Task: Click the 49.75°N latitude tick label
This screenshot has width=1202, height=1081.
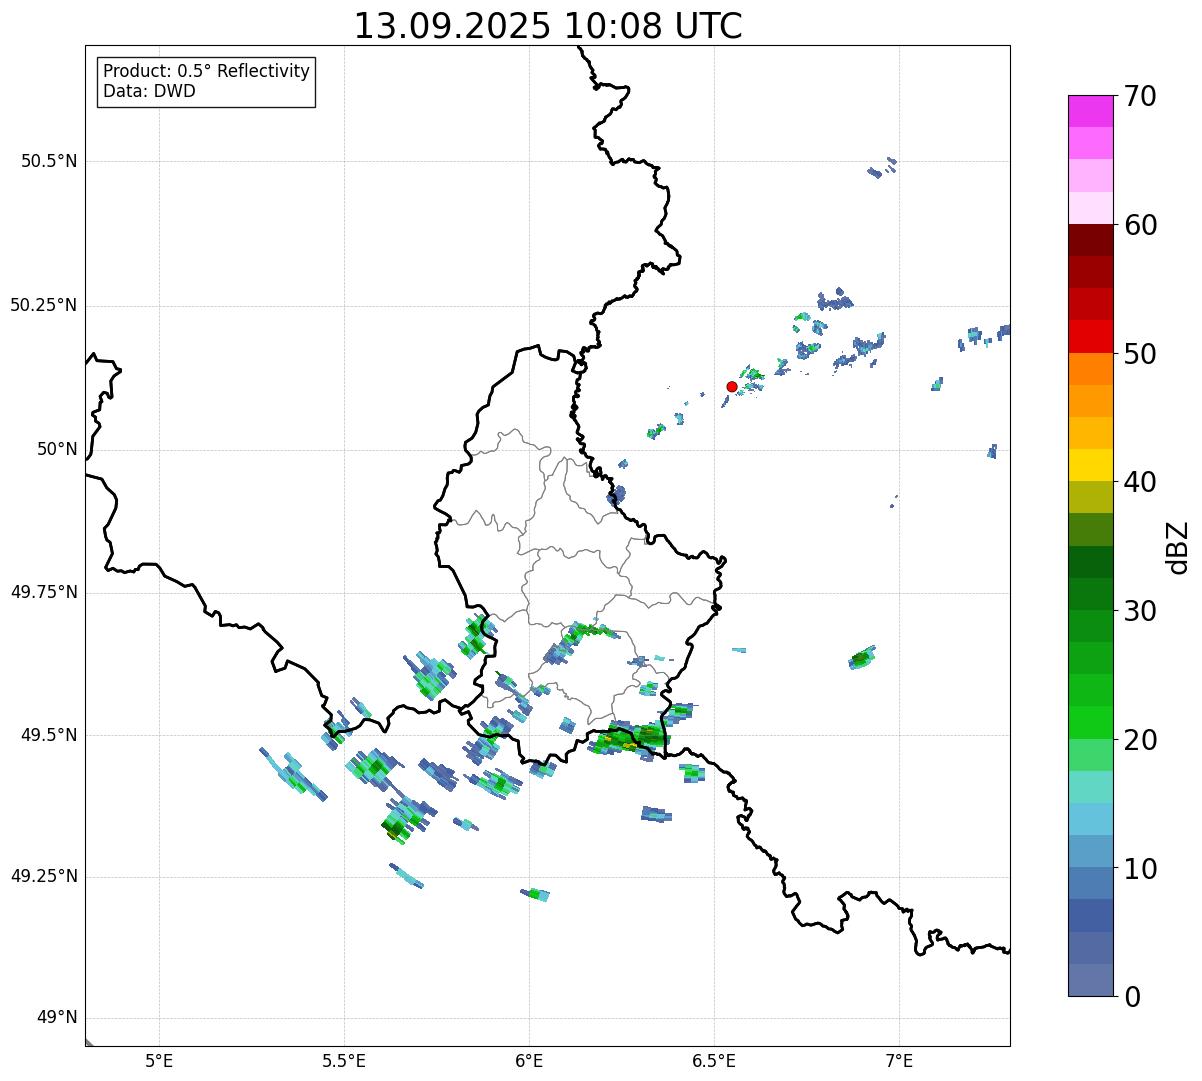Action: click(44, 592)
